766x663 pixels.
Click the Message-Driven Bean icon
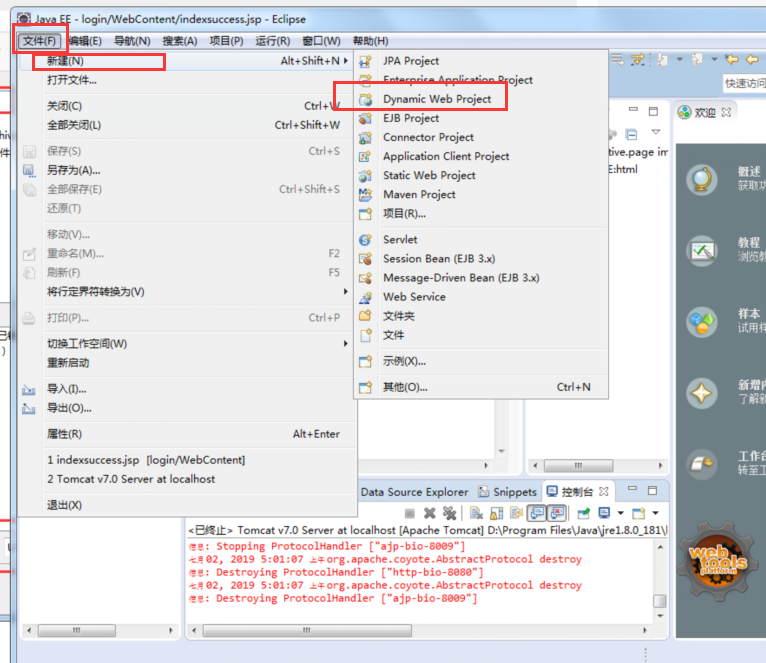tap(365, 278)
